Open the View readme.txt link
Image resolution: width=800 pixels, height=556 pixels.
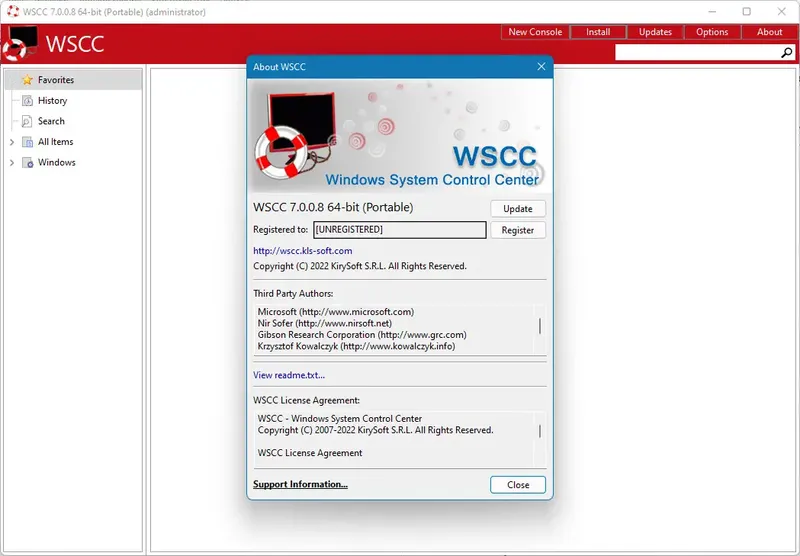coord(289,375)
